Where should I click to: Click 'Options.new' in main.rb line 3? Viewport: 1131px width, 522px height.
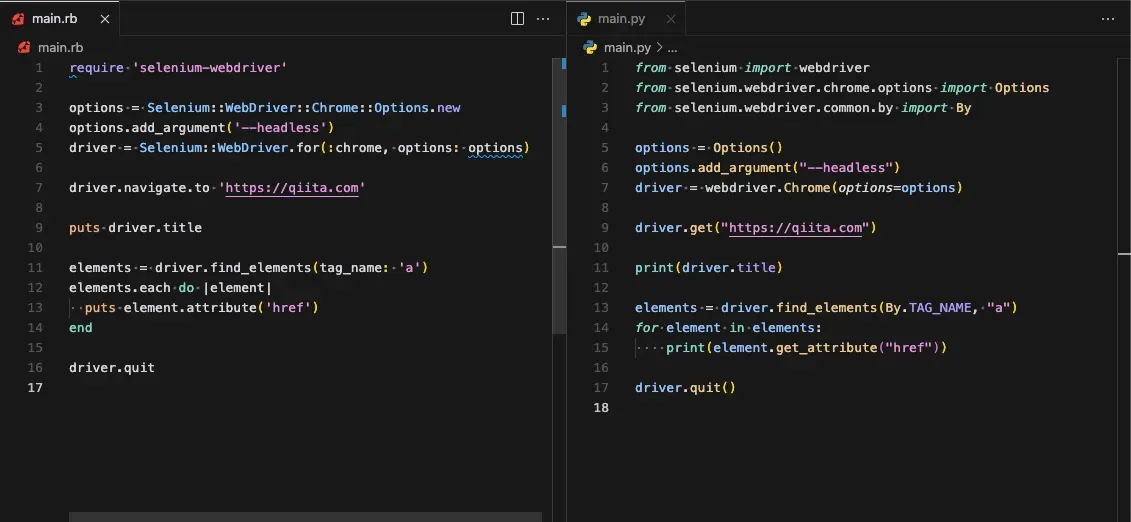pos(417,107)
